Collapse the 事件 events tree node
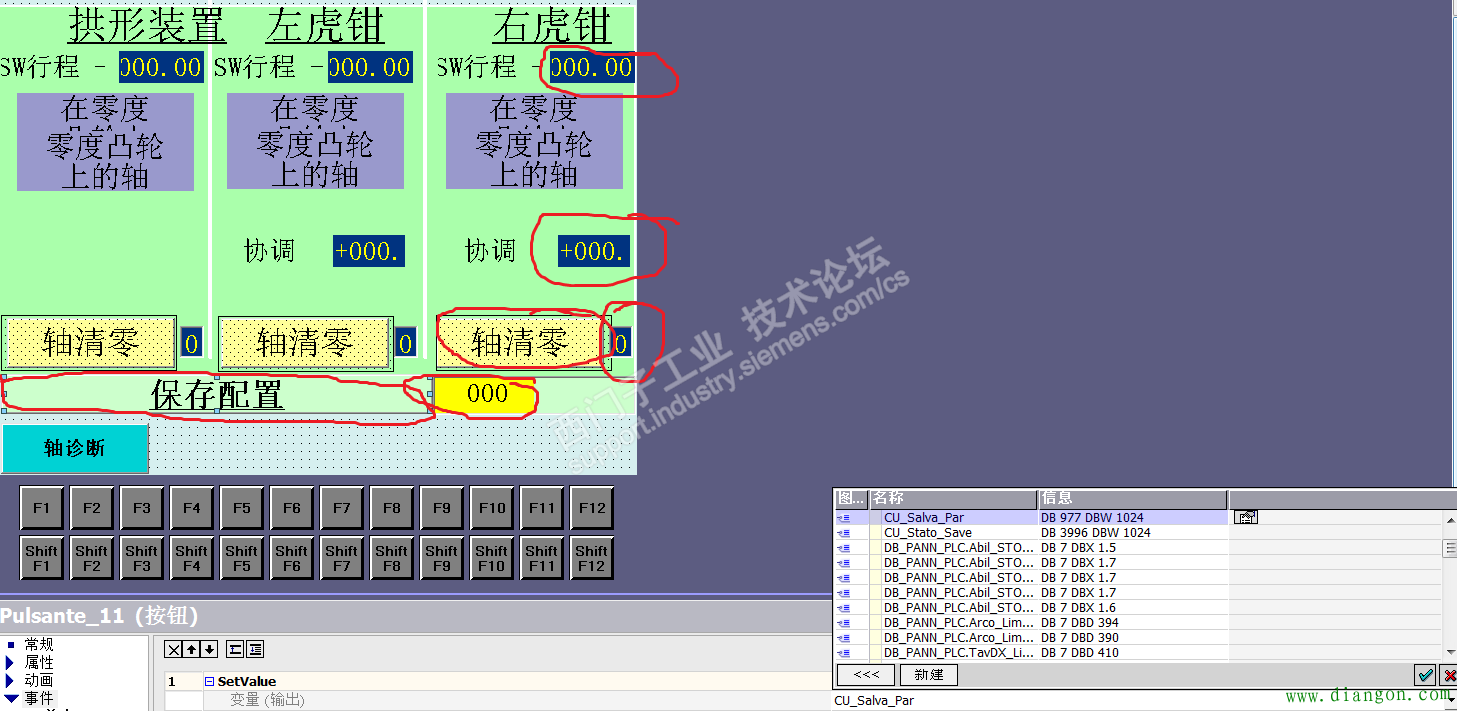Image resolution: width=1457 pixels, height=711 pixels. [x=10, y=698]
